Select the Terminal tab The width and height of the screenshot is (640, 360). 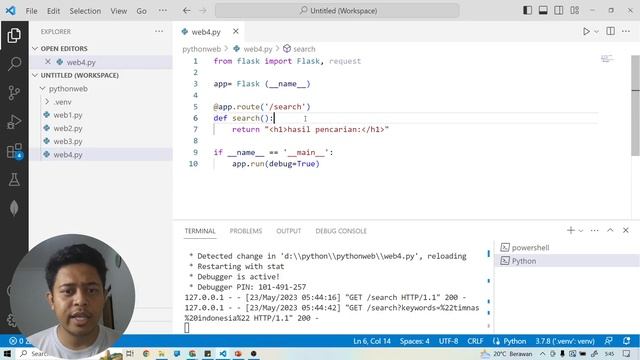[x=200, y=231]
